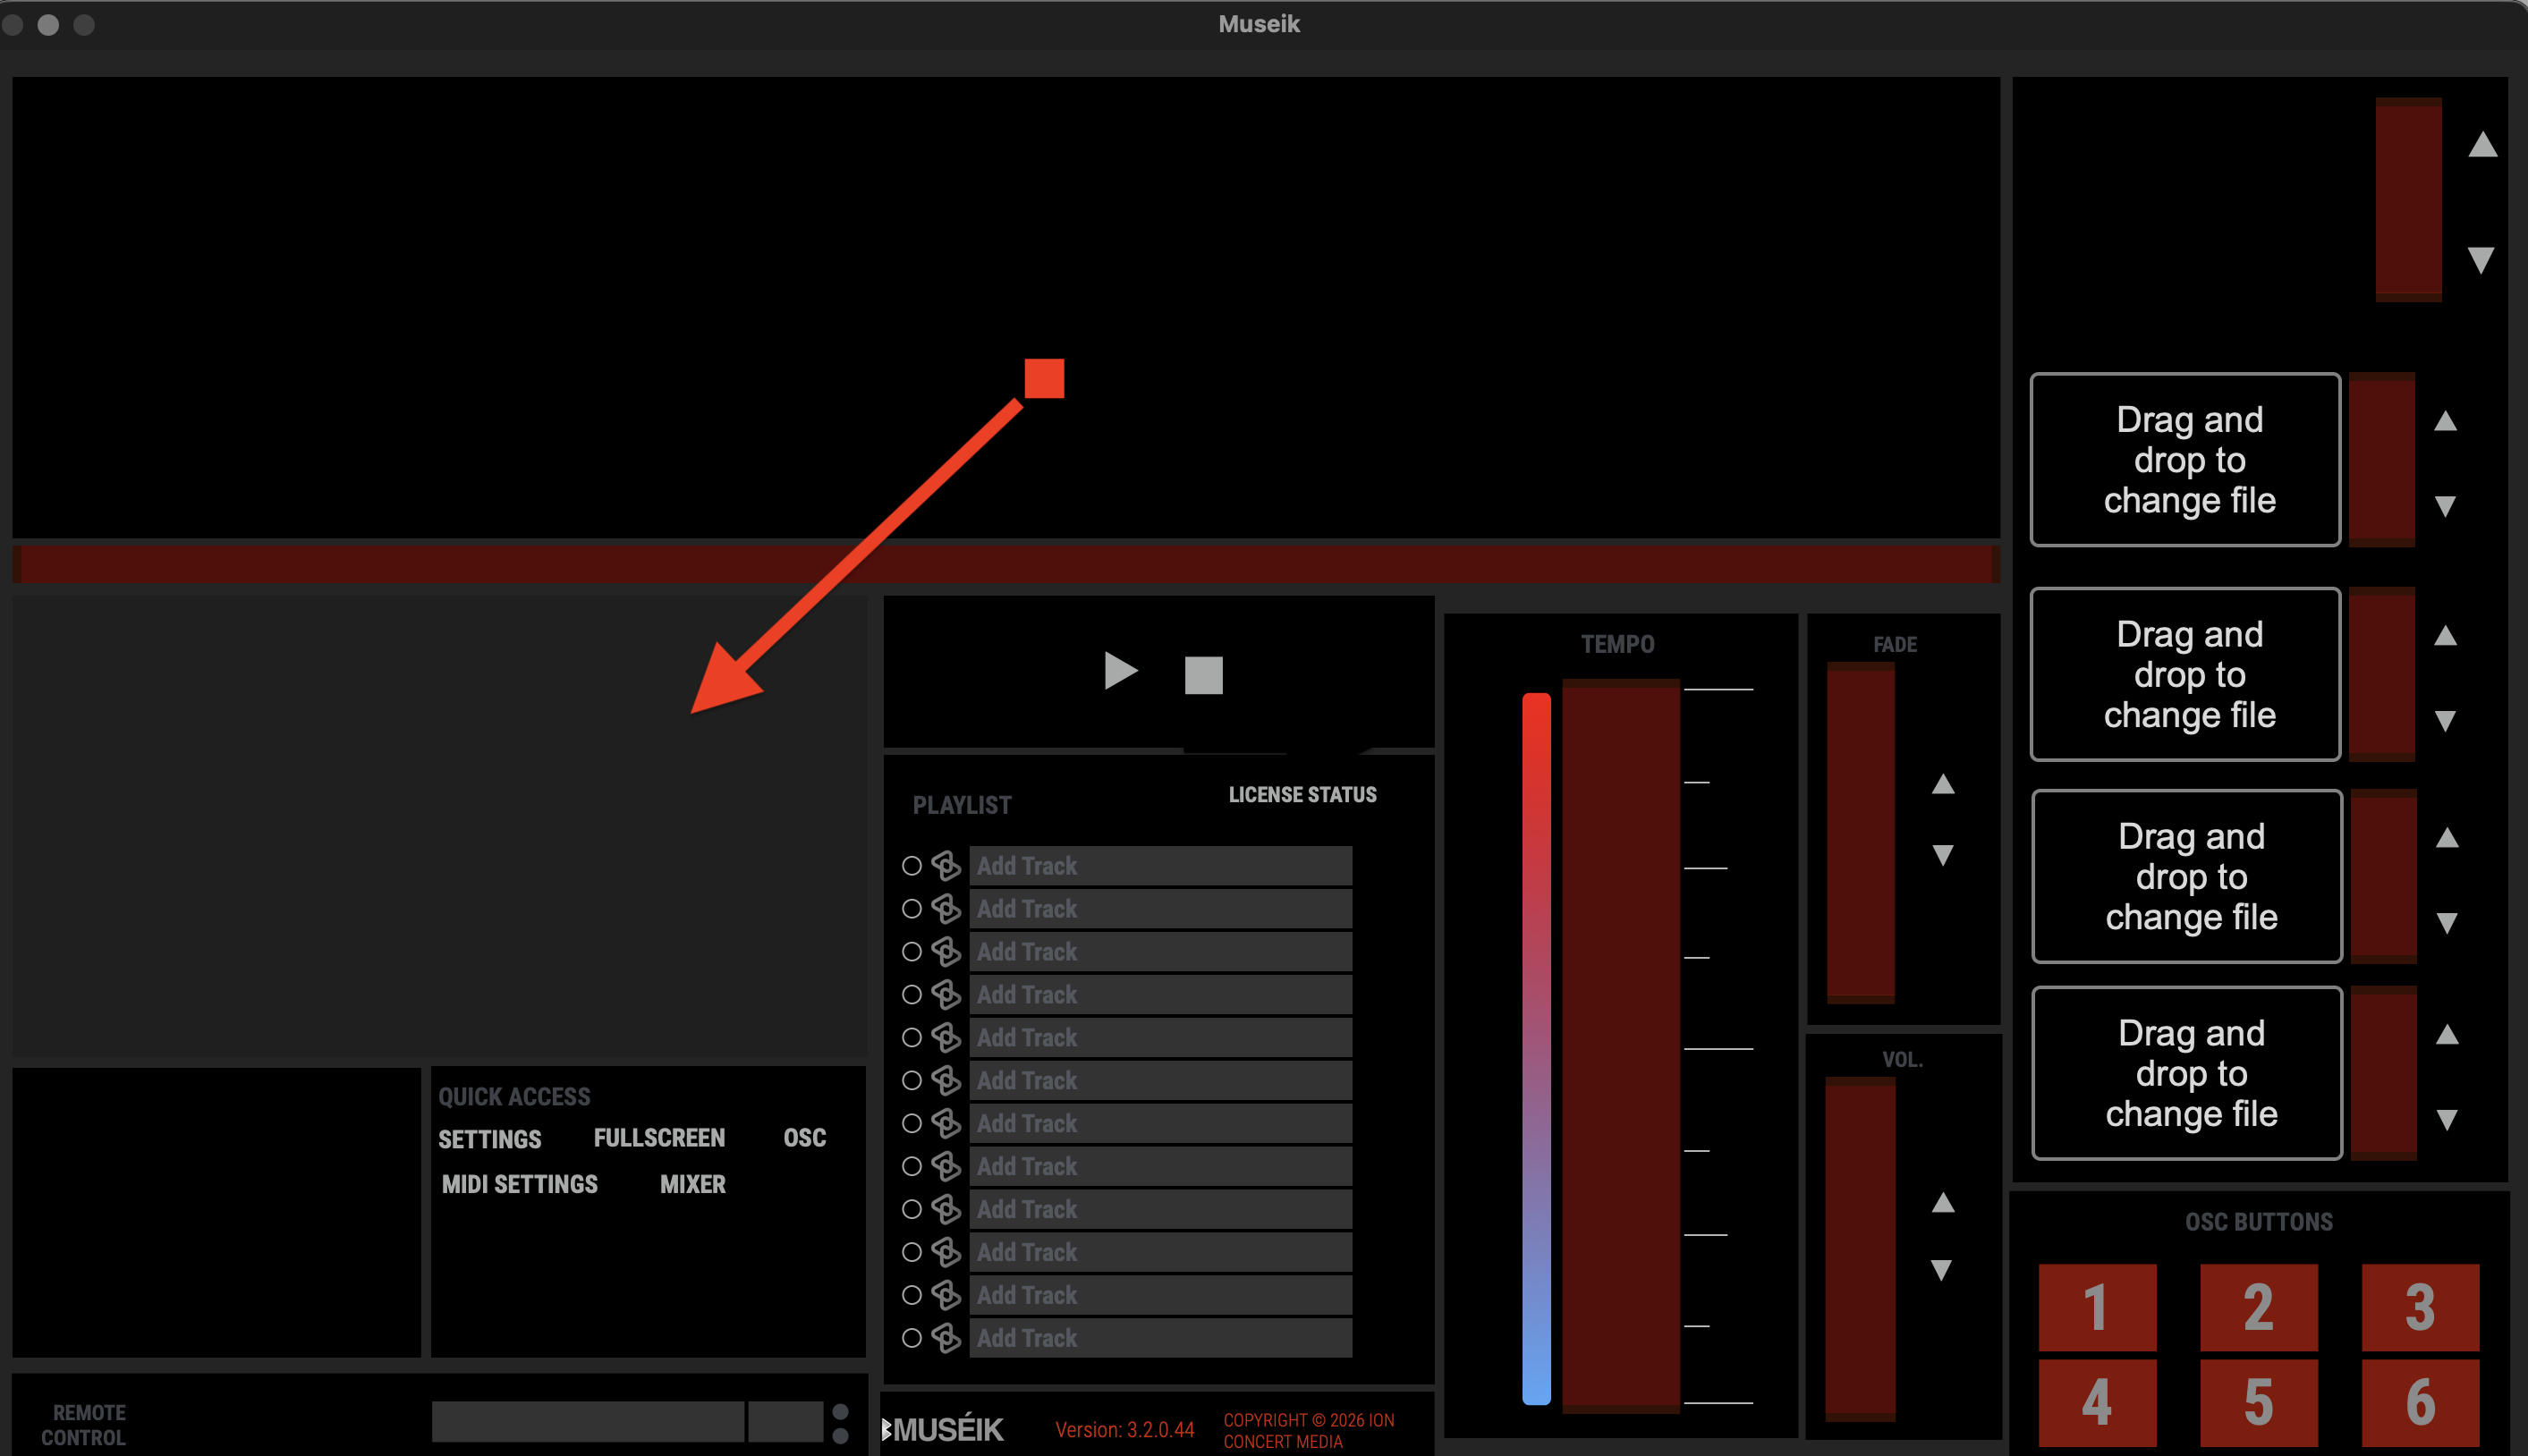
Task: Select the radio button of third playlist row
Action: pos(911,952)
